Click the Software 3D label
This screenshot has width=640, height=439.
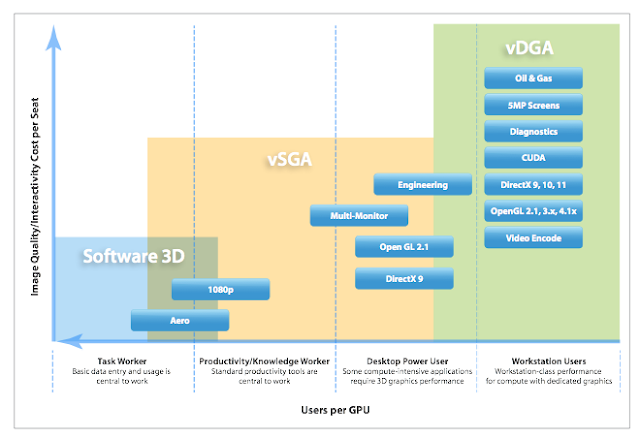(134, 256)
